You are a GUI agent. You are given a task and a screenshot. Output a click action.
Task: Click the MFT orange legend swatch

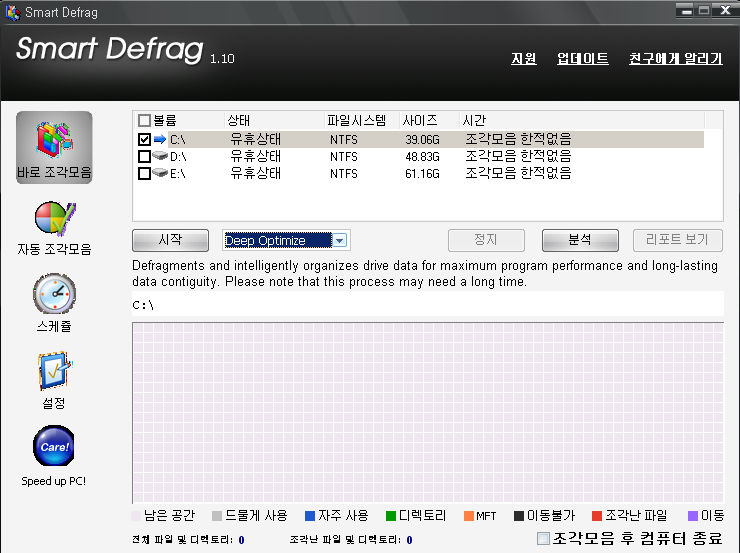click(x=469, y=516)
